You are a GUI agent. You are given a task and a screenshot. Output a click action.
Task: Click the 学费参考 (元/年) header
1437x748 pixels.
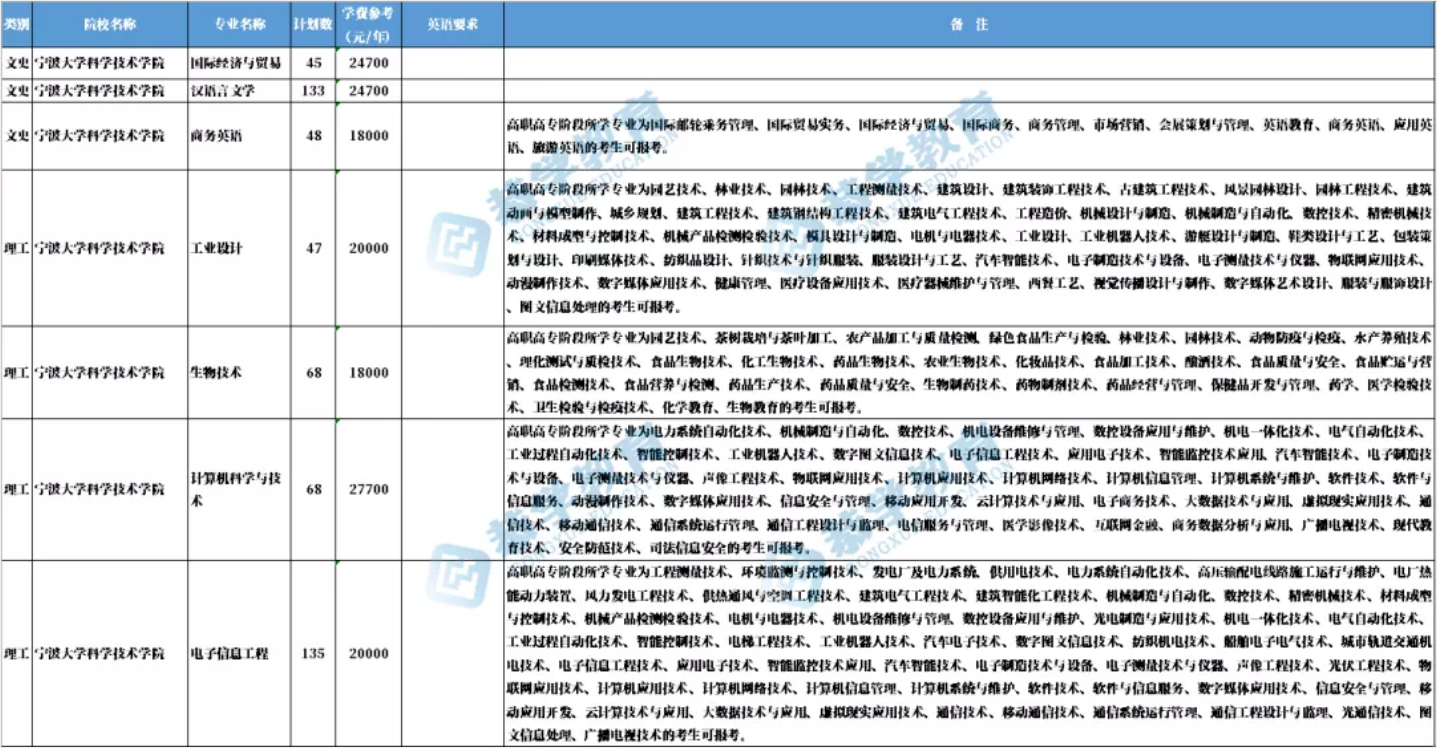click(368, 24)
